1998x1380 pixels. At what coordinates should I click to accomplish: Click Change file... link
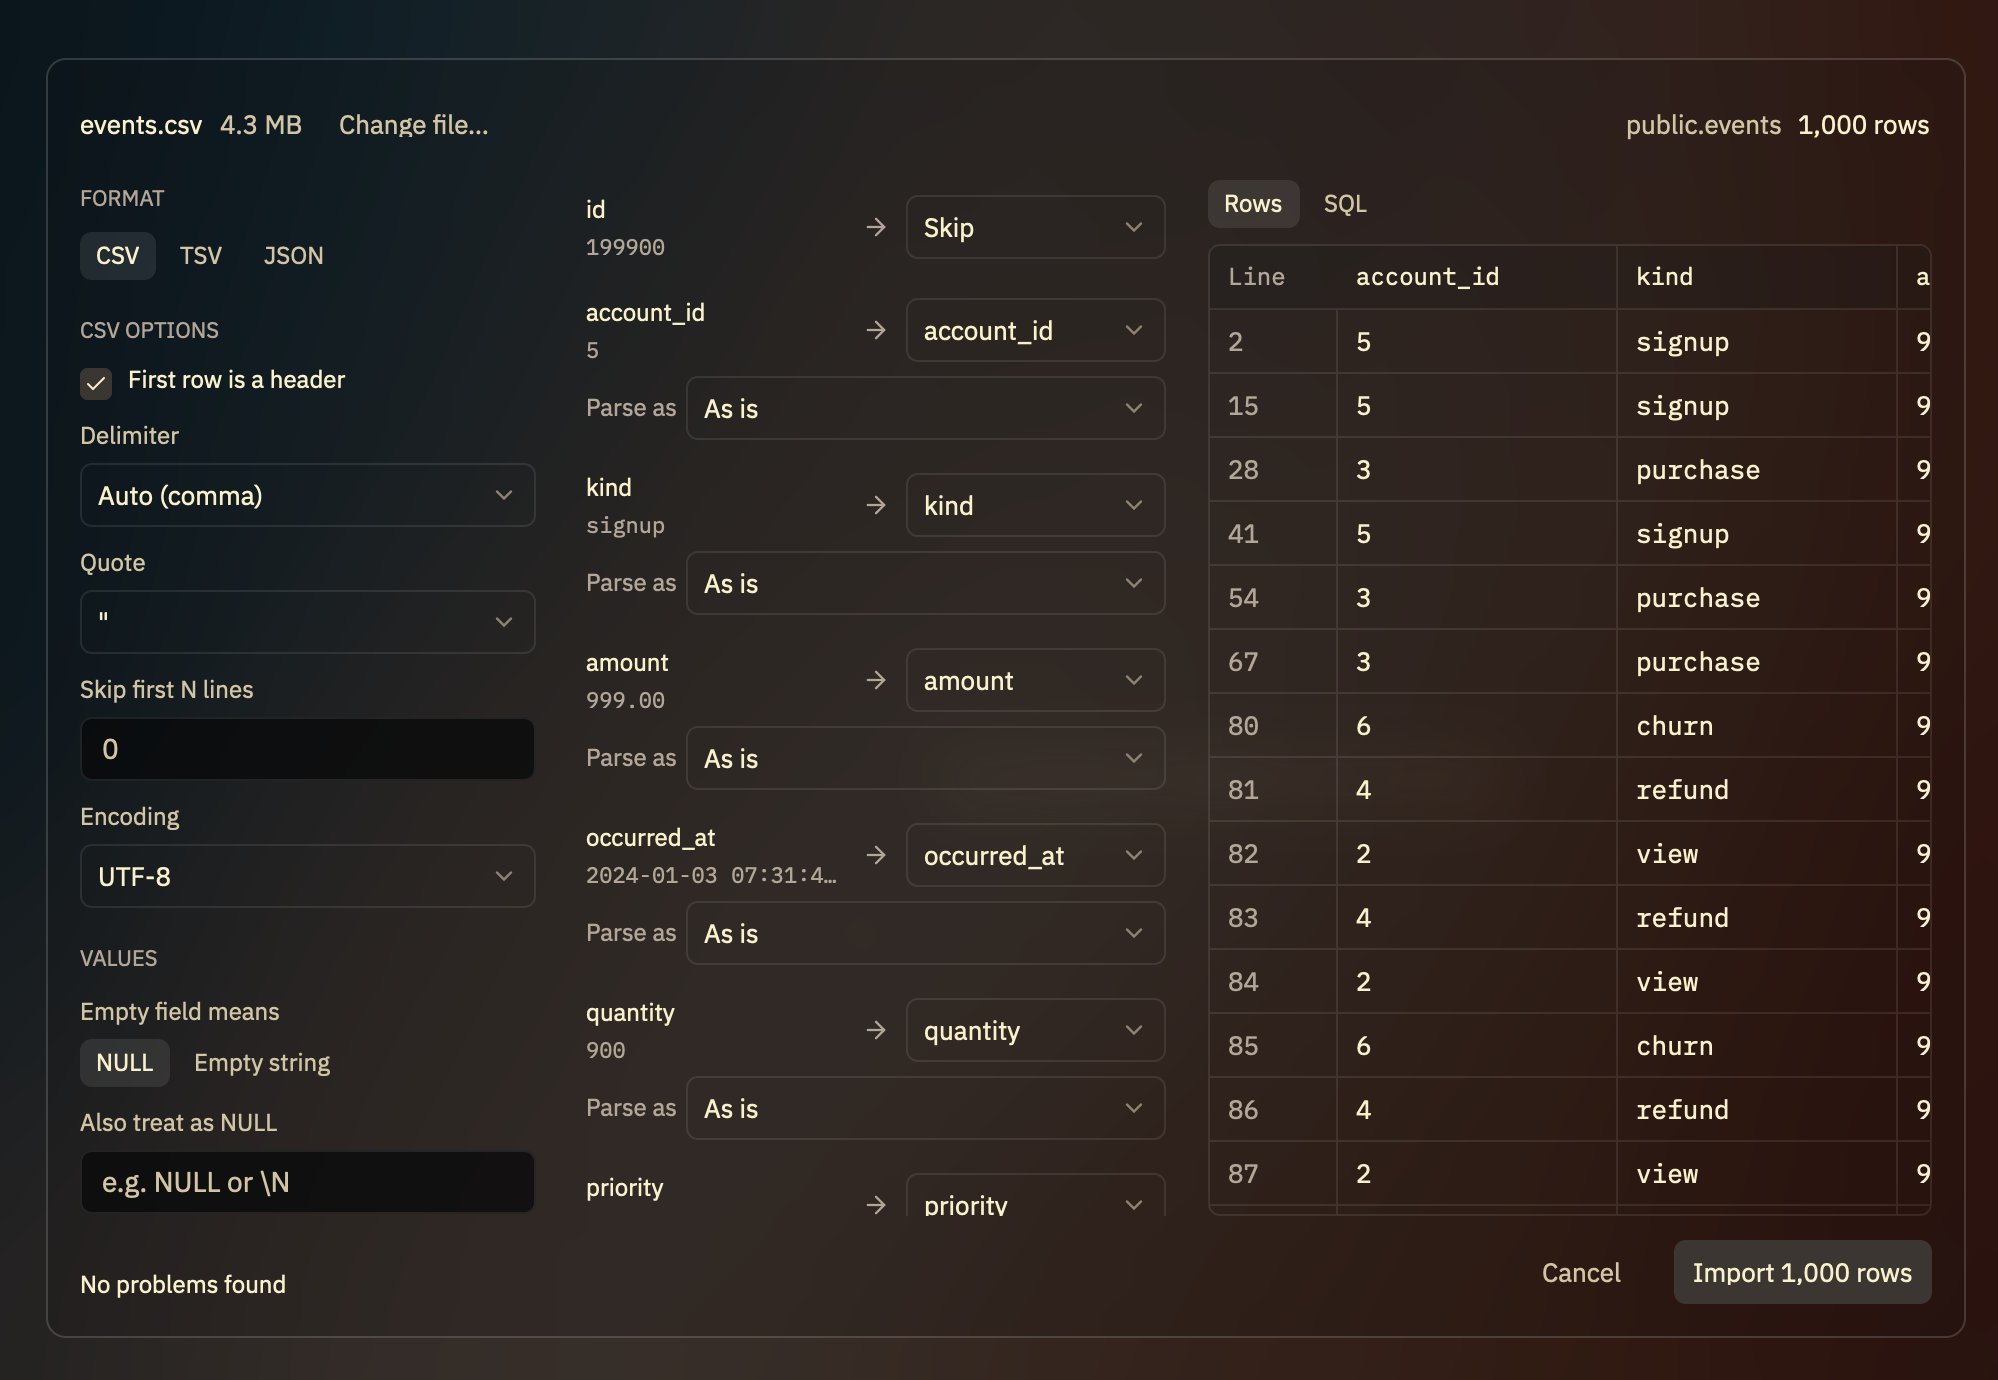click(413, 125)
